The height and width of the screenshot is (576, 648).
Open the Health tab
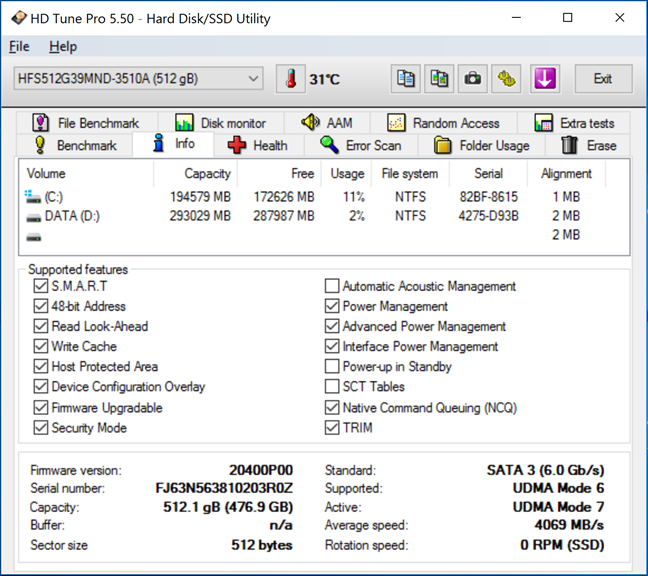(x=258, y=145)
